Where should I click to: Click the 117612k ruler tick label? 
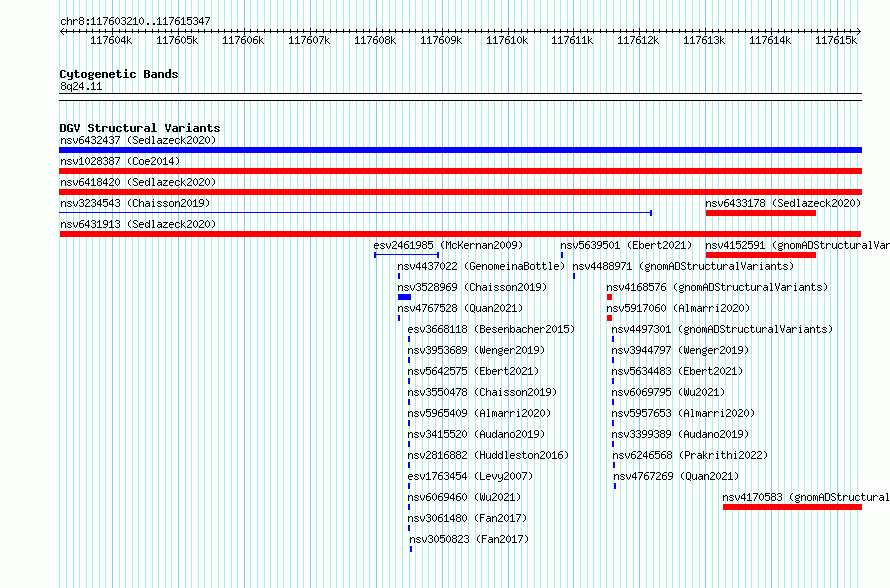639,40
